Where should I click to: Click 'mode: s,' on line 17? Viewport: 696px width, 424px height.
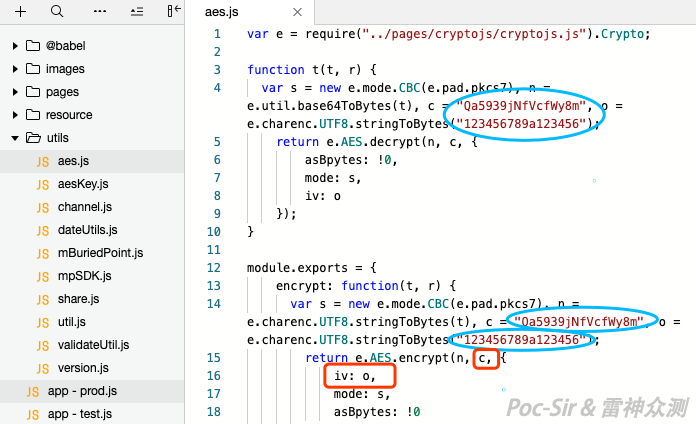pyautogui.click(x=362, y=394)
